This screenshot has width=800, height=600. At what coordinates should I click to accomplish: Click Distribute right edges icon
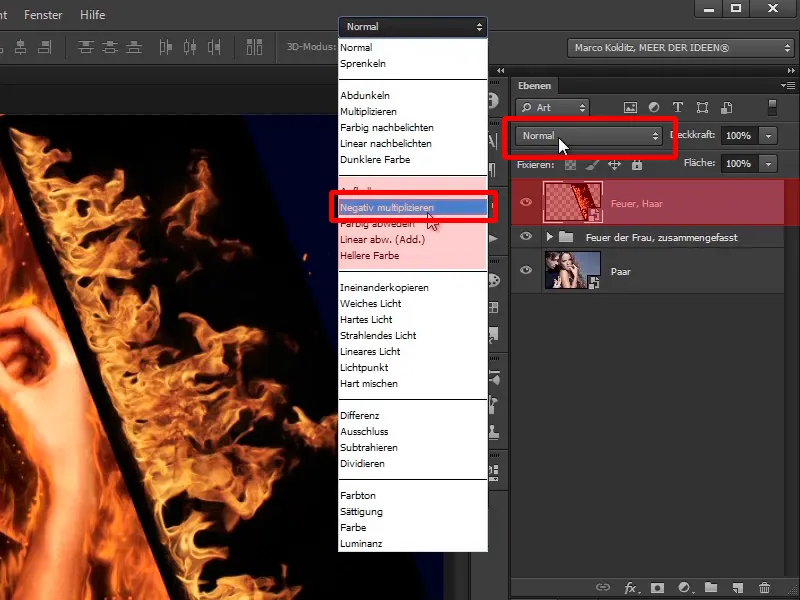tap(214, 47)
